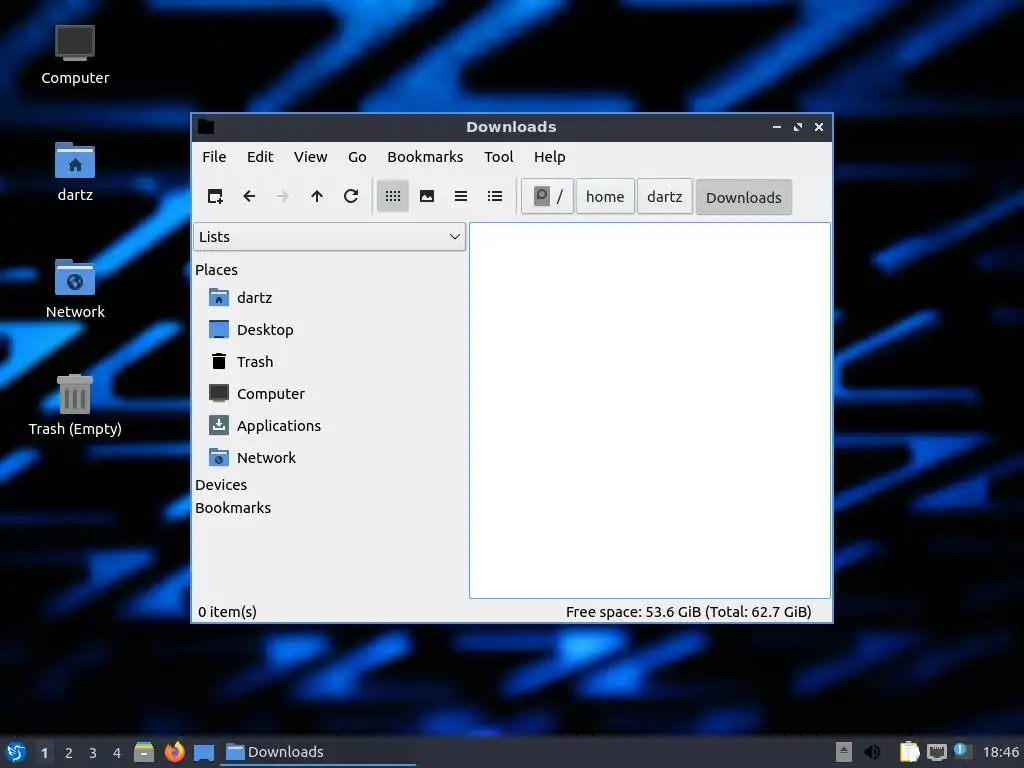Switch to icon view mode

[392, 197]
